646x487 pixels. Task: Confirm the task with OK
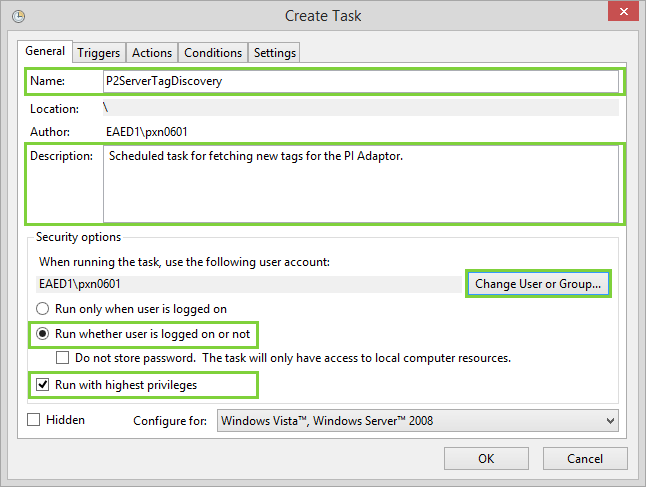click(486, 459)
